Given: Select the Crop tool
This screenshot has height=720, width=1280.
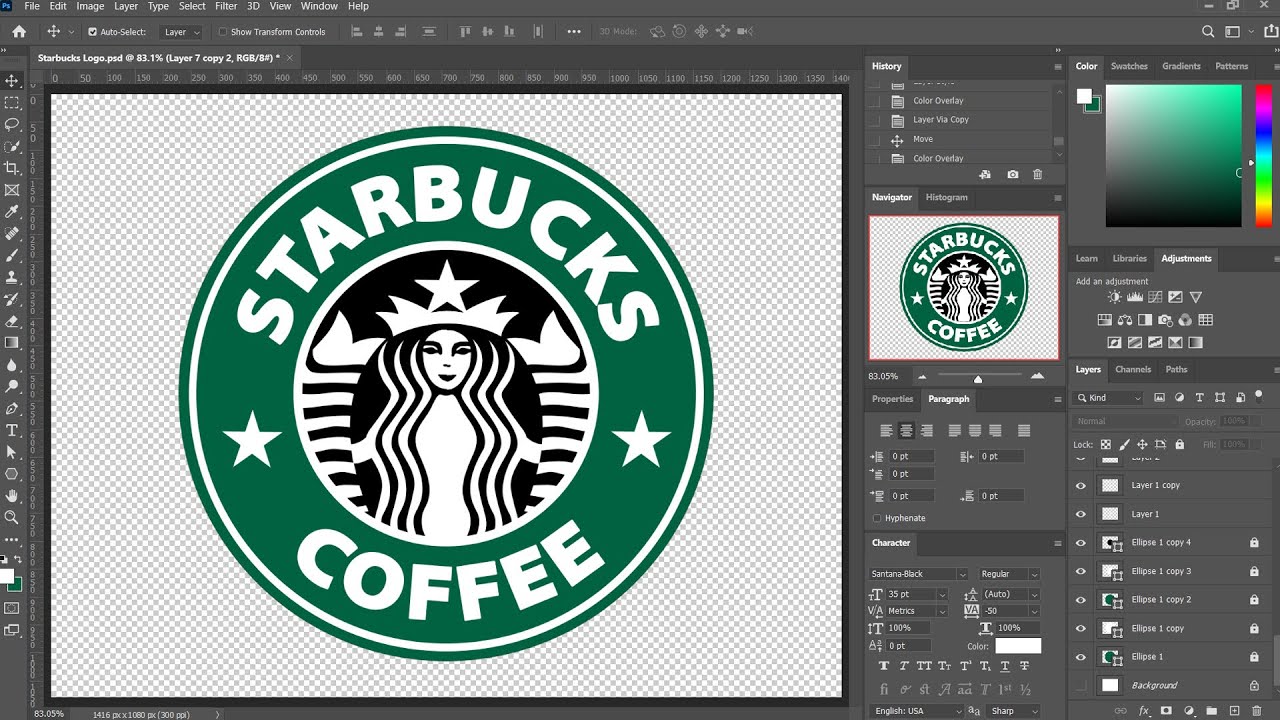Looking at the screenshot, I should click(12, 168).
